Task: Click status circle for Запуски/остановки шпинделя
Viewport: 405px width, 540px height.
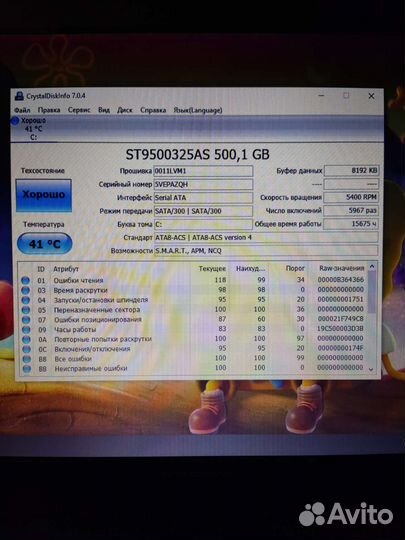Action: point(26,300)
